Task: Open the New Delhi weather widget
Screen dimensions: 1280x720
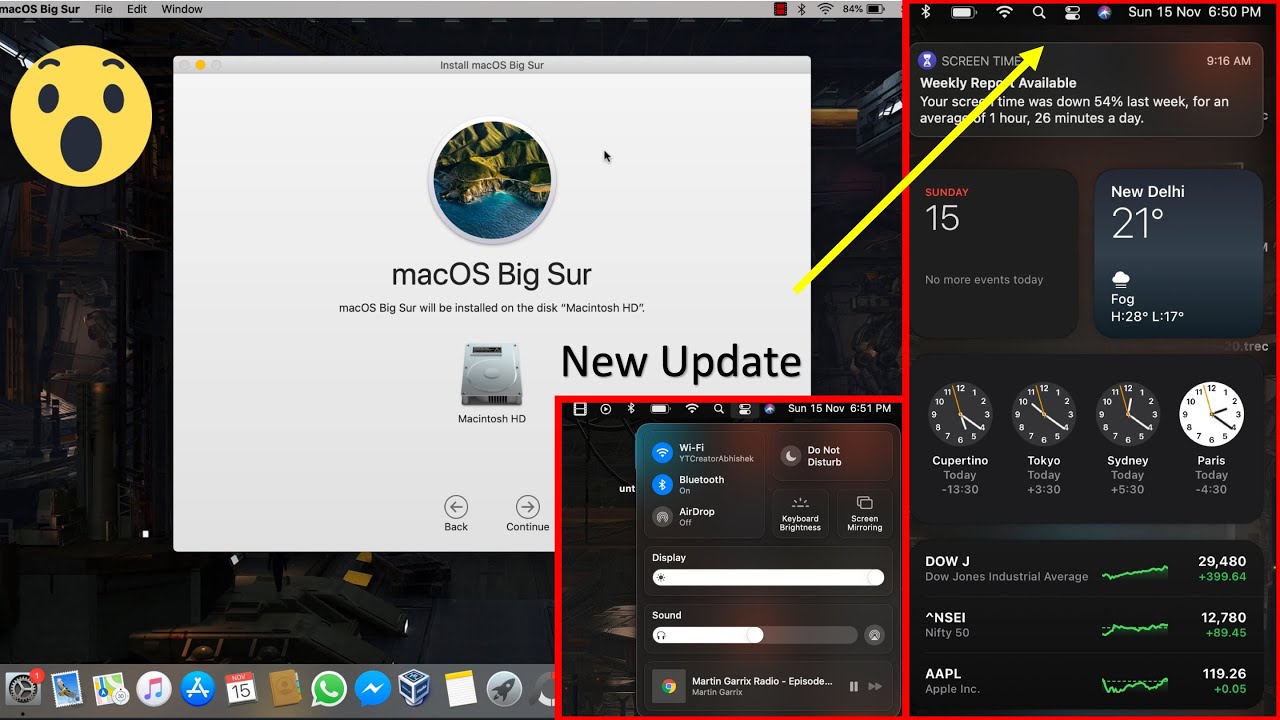Action: (1179, 254)
